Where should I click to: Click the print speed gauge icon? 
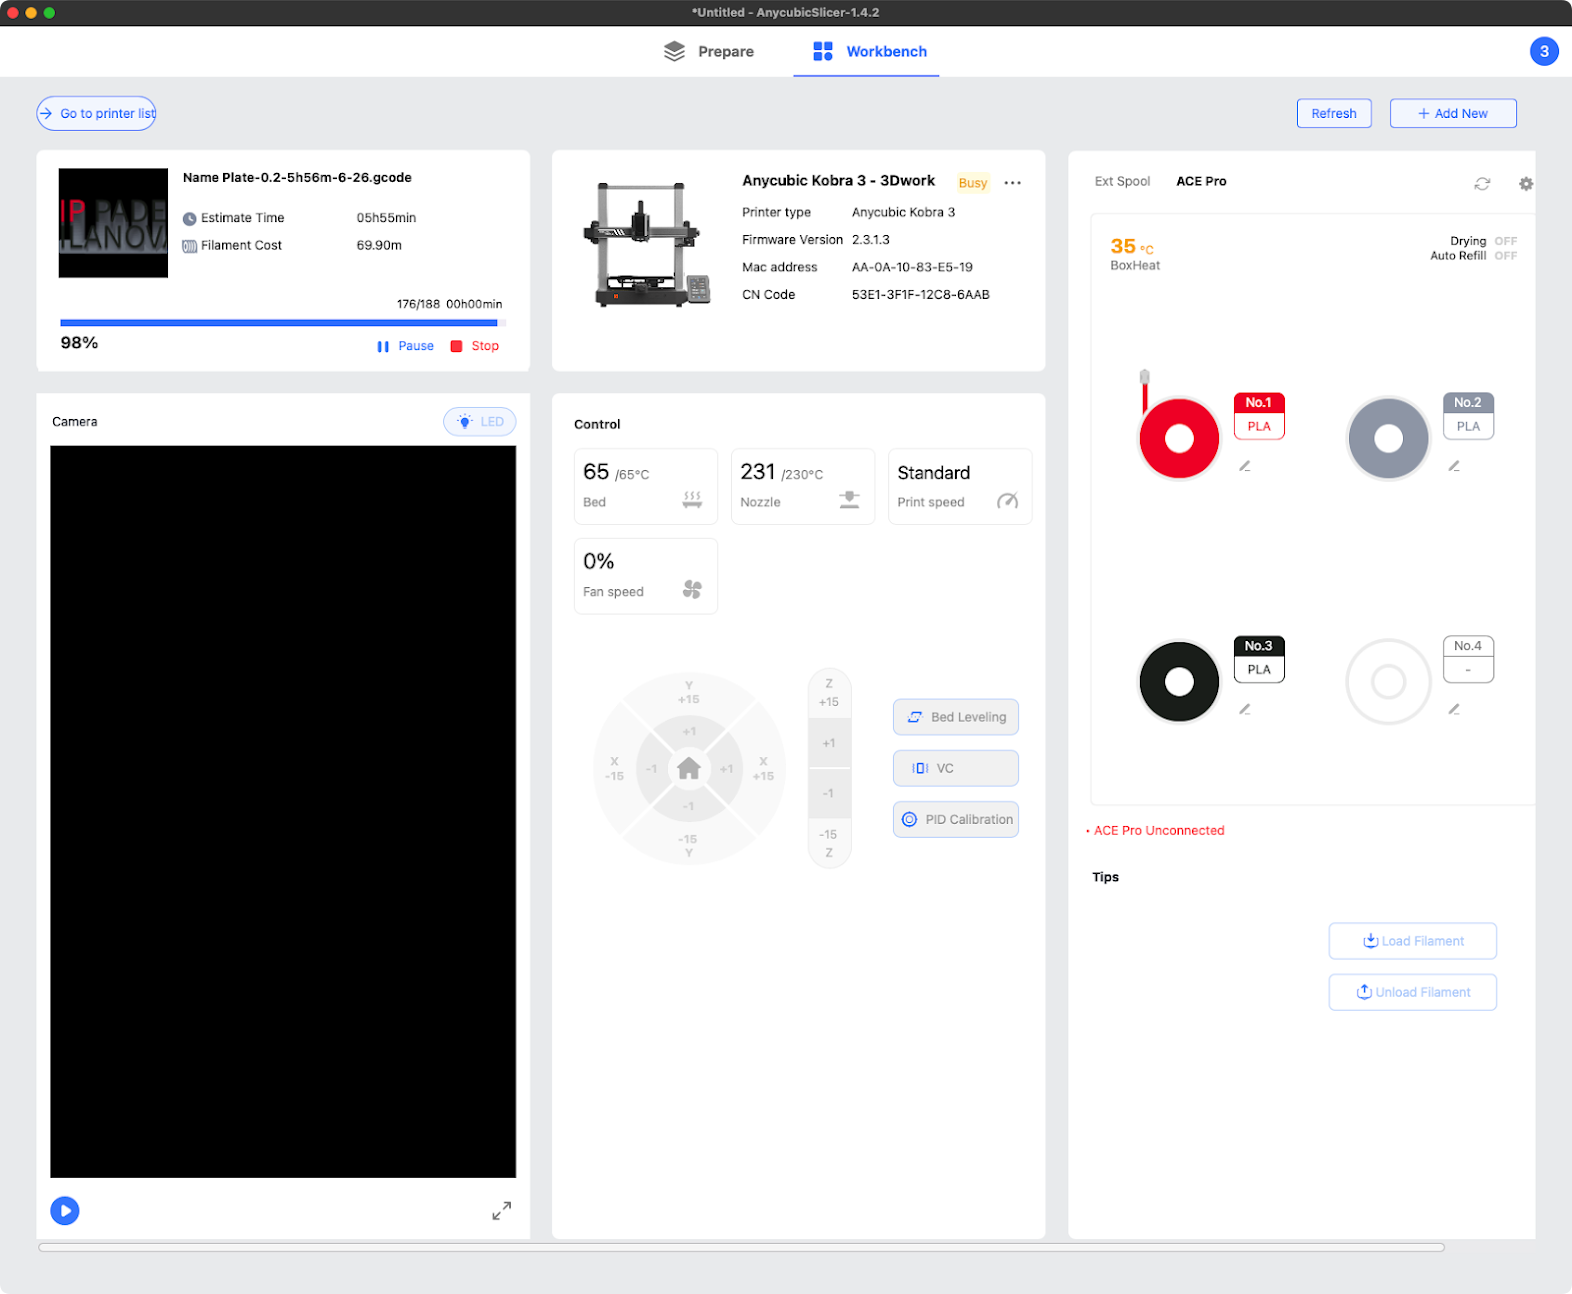(1007, 500)
